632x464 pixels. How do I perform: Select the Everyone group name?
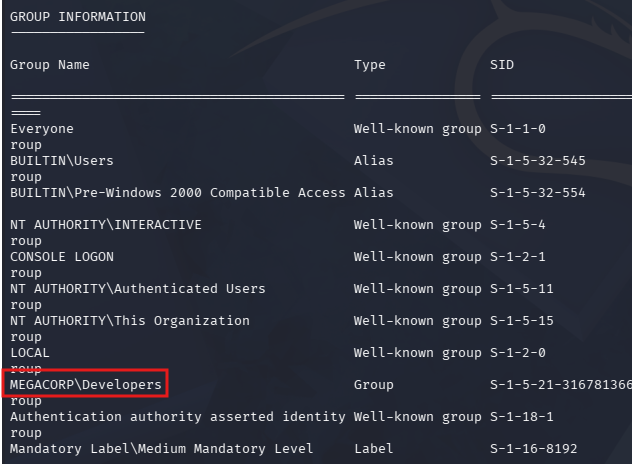pyautogui.click(x=42, y=129)
